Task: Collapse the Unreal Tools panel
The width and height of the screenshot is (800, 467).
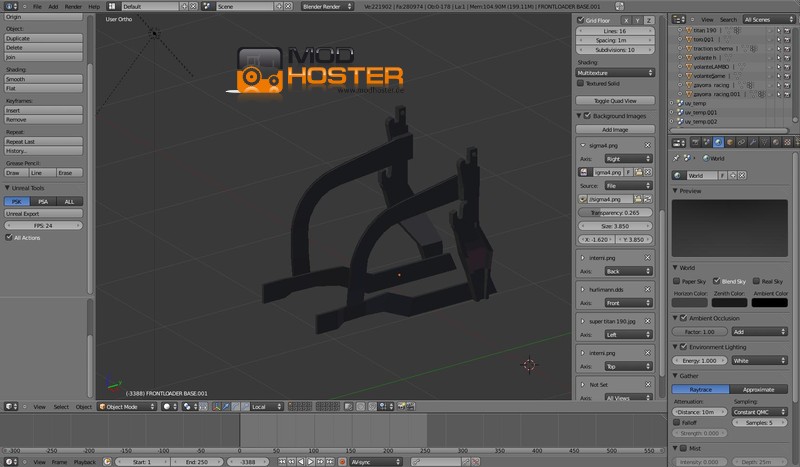Action: click(x=8, y=188)
